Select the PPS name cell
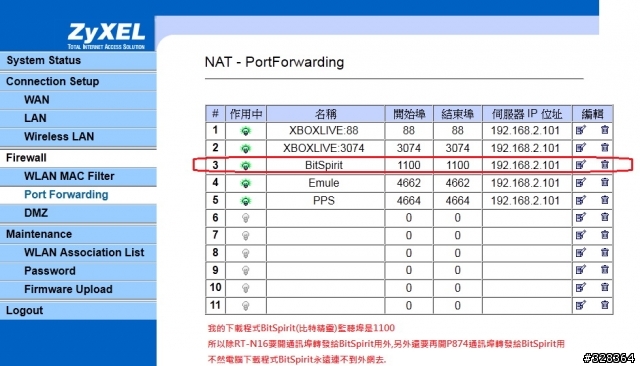 pyautogui.click(x=325, y=201)
